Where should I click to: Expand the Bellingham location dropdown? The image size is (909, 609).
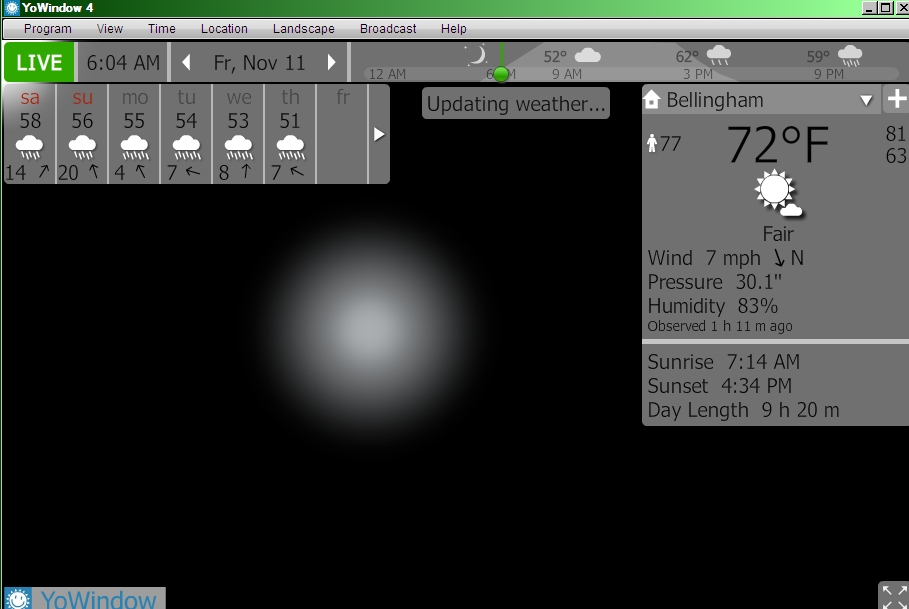tap(866, 101)
